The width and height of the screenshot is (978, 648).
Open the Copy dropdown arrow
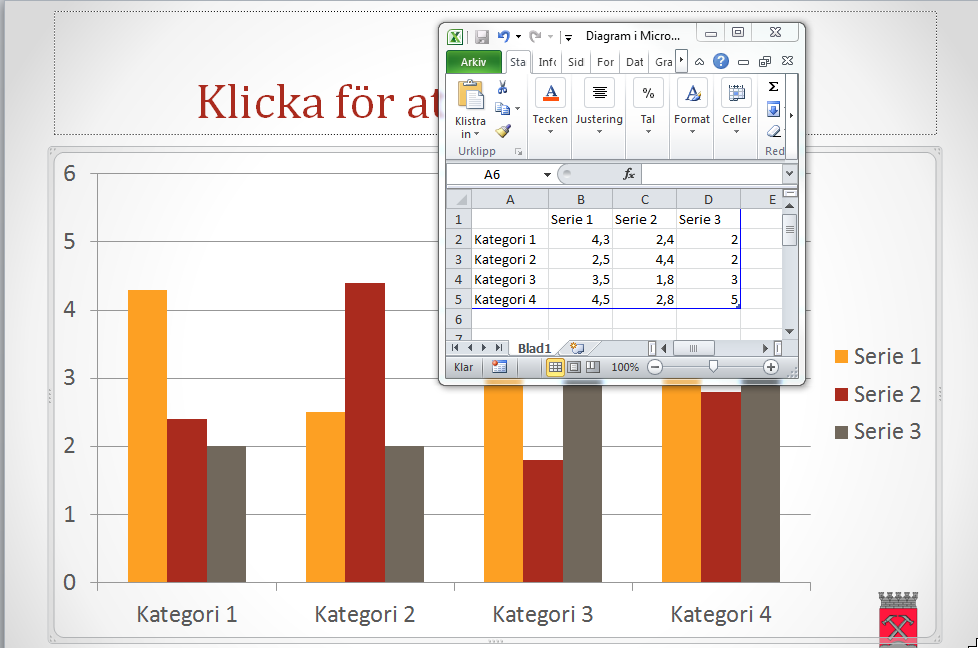coord(518,109)
